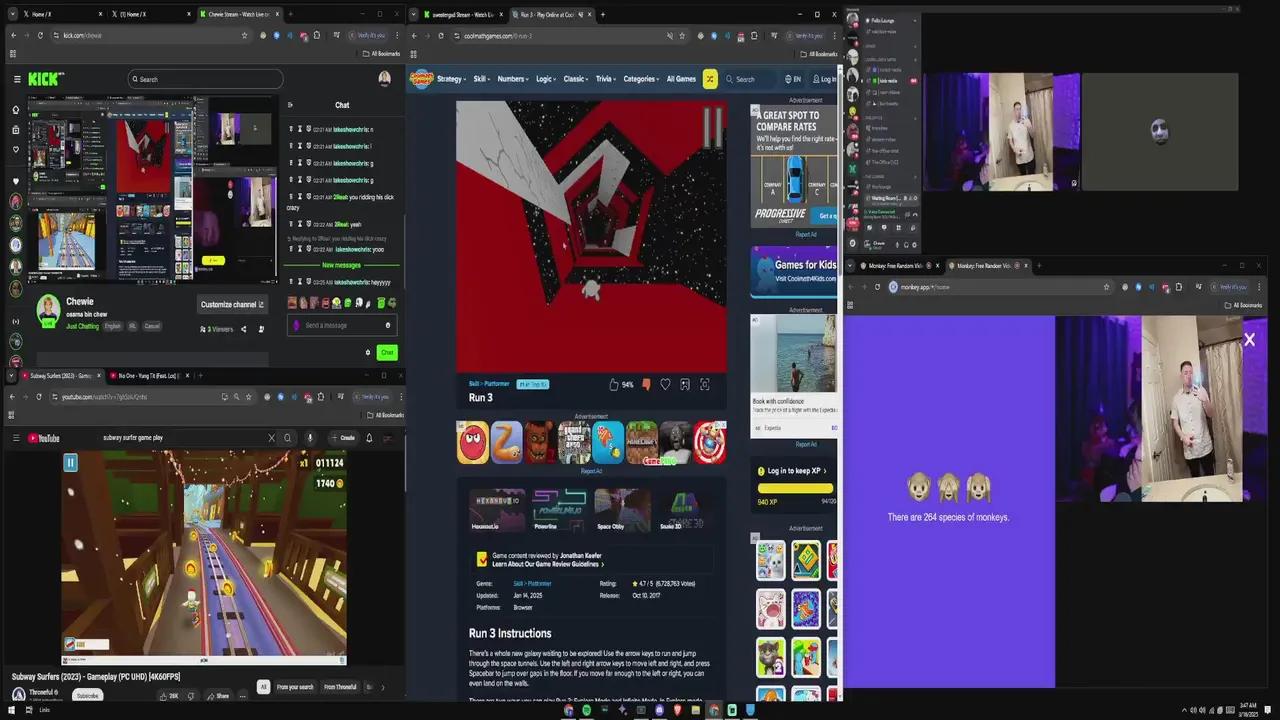Open Numbers dropdown on Coolmath Games
Screen dimensions: 1280x720
click(513, 79)
